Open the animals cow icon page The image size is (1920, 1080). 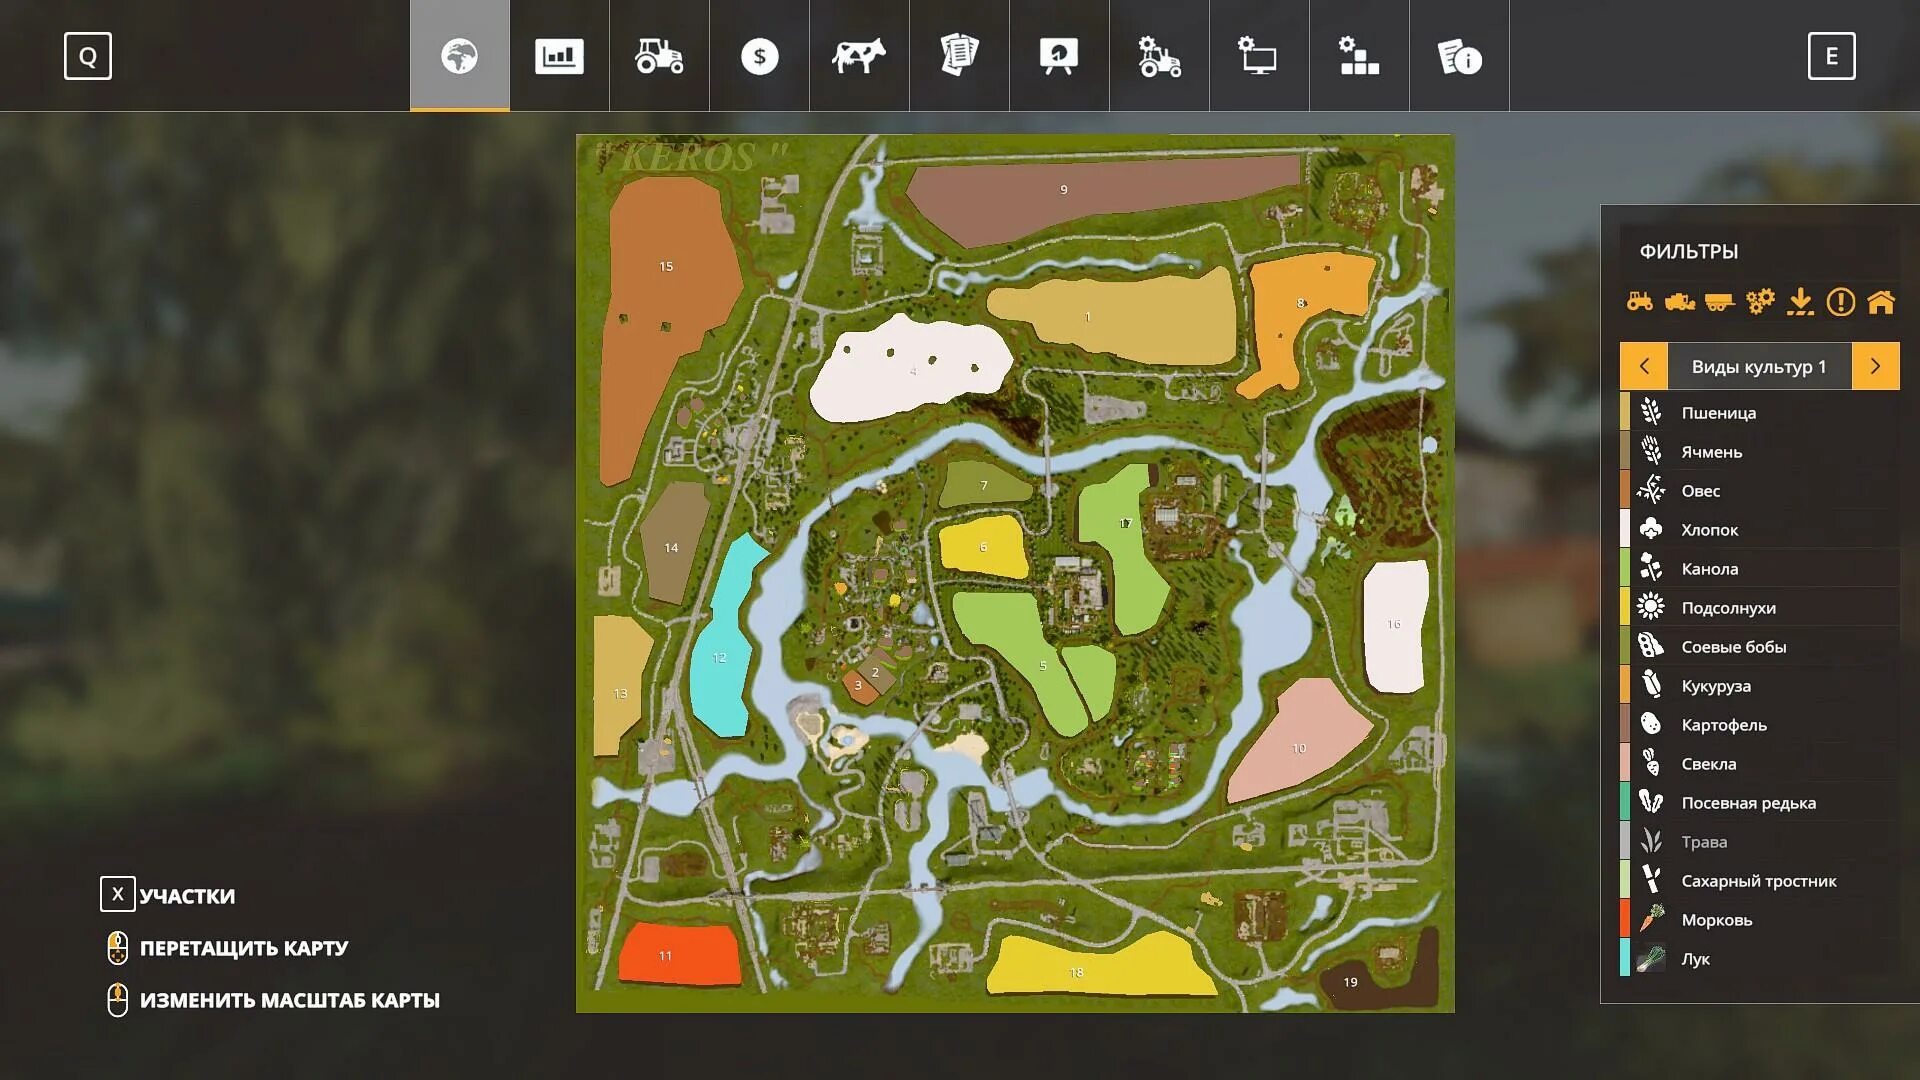(859, 56)
